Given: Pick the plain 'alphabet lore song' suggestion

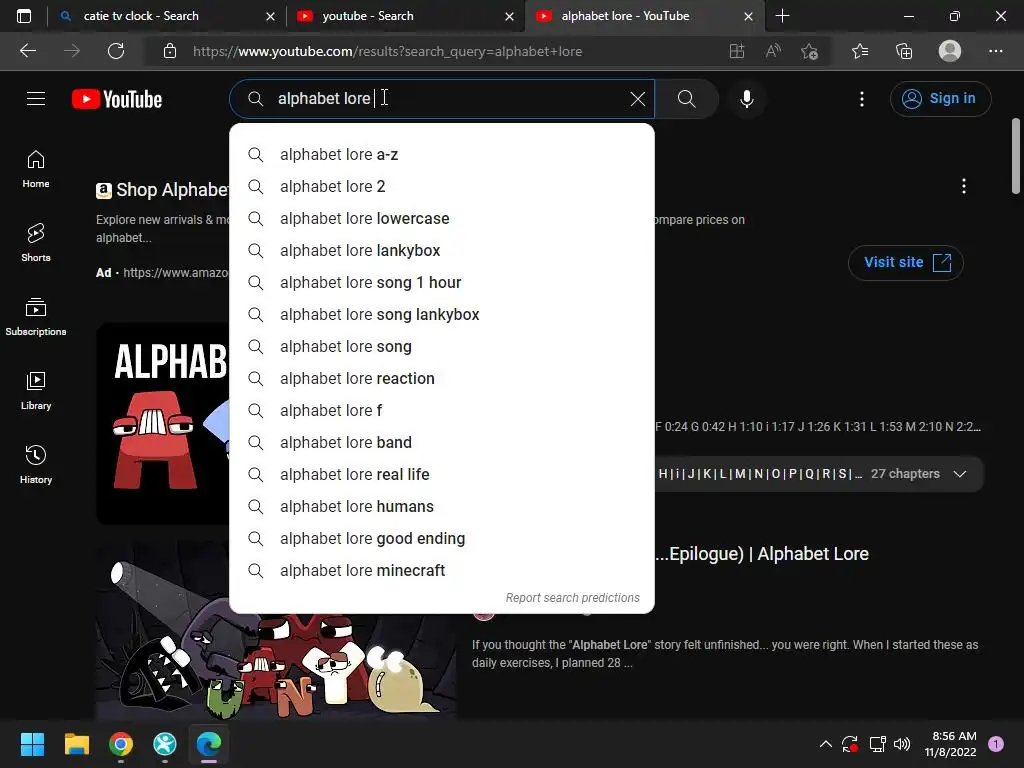Looking at the screenshot, I should coord(442,347).
